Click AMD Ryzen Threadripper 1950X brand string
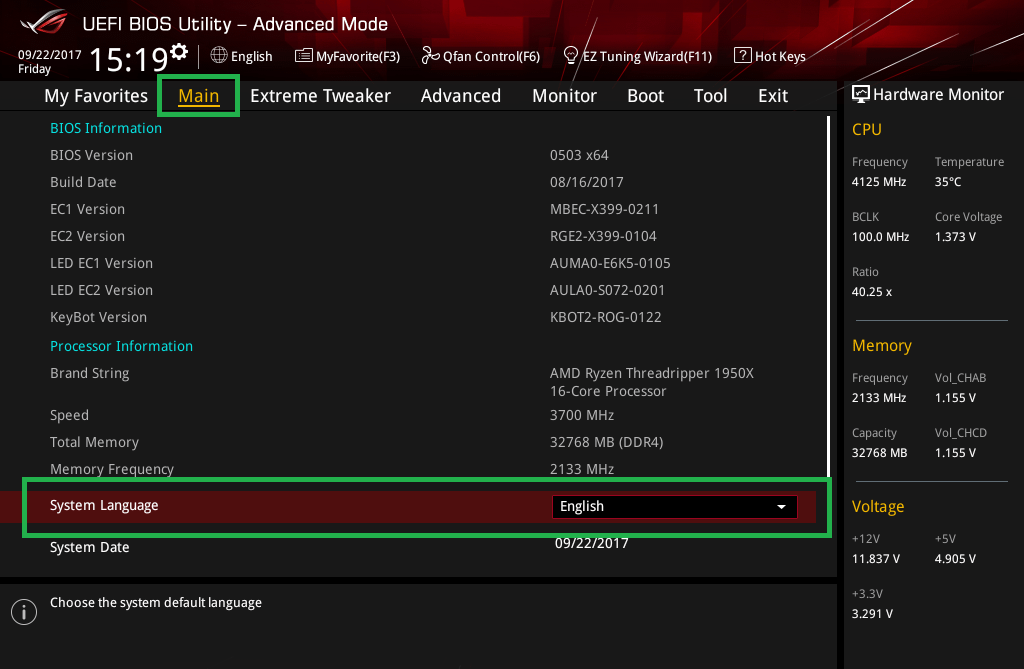Screen dimensions: 1024x669 [x=652, y=382]
